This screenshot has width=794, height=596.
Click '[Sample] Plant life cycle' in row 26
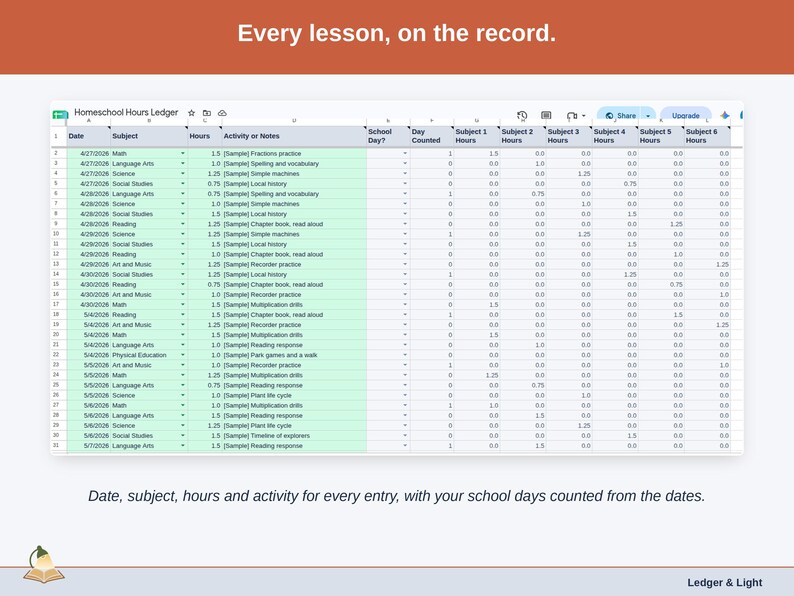pos(294,395)
